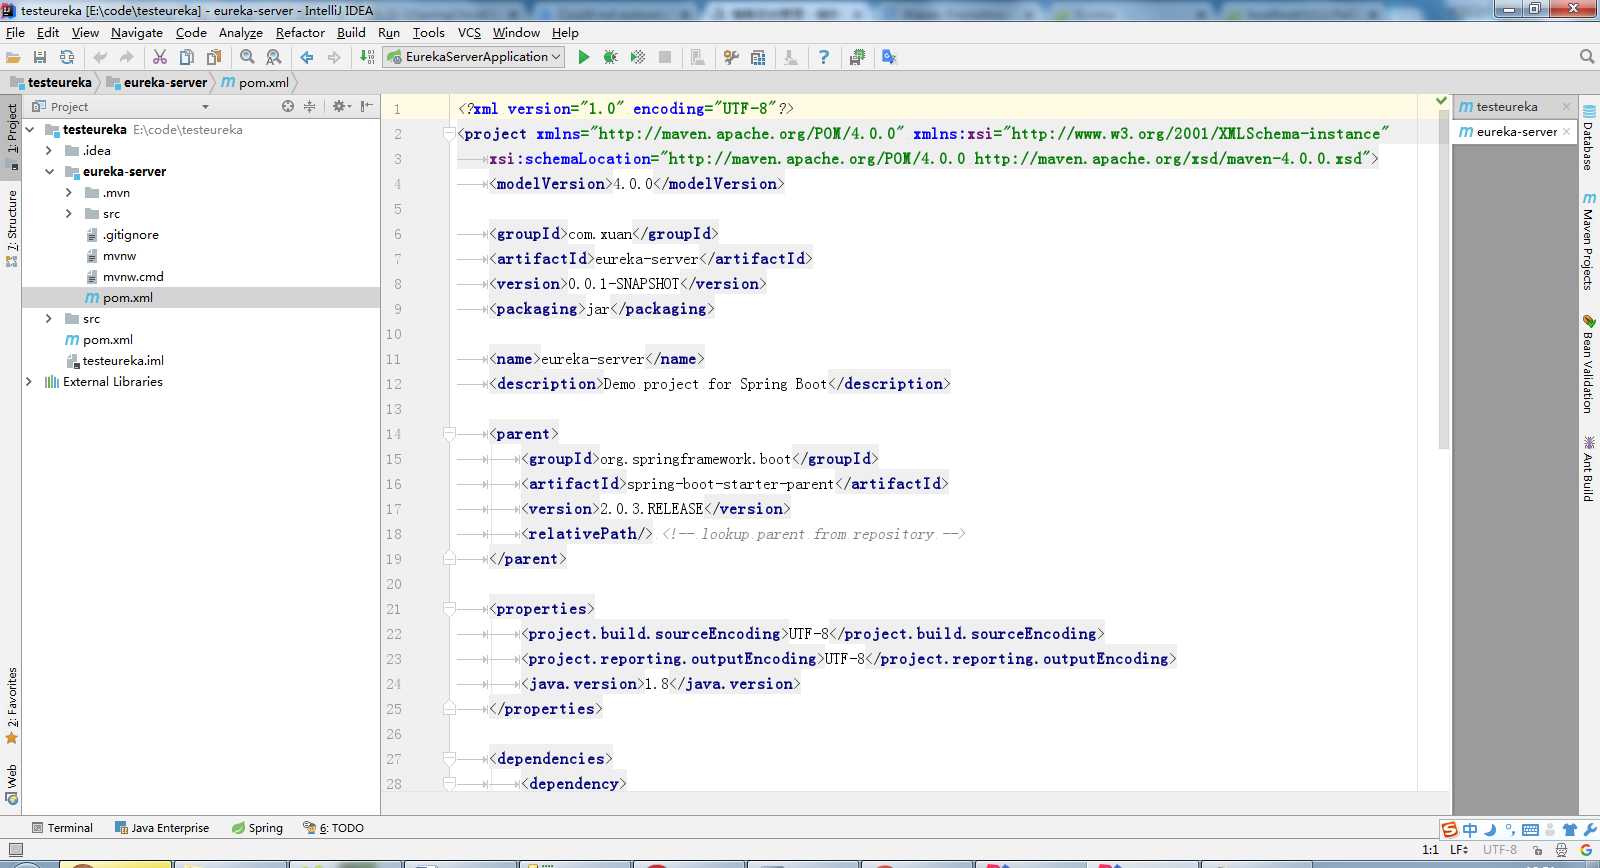Run with coverage icon
The width and height of the screenshot is (1600, 868).
click(637, 57)
